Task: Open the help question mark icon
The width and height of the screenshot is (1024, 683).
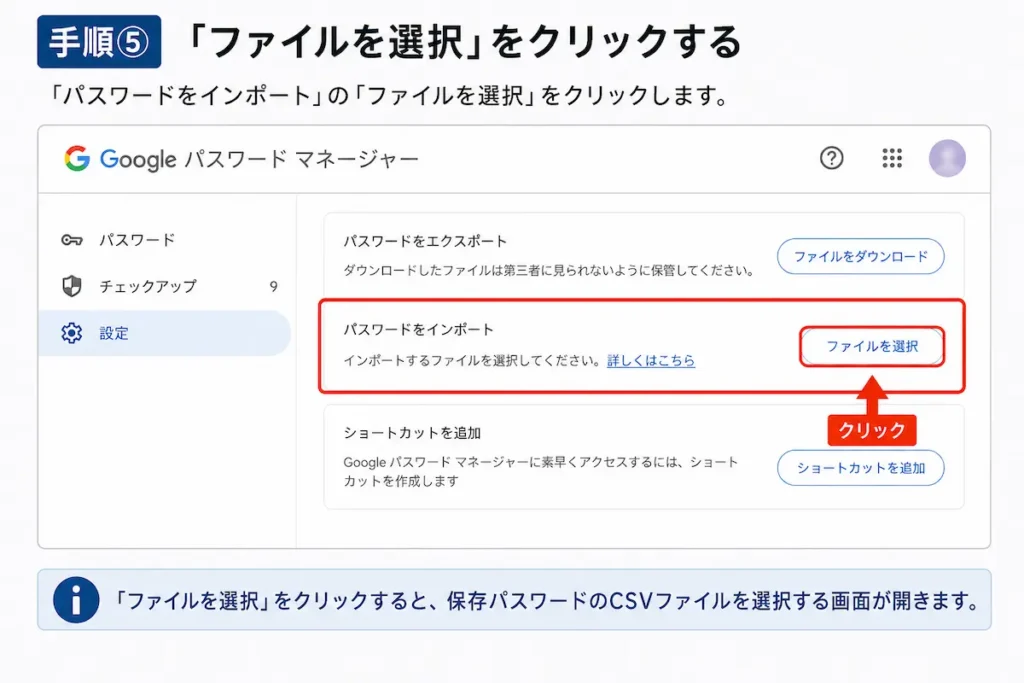Action: 831,158
